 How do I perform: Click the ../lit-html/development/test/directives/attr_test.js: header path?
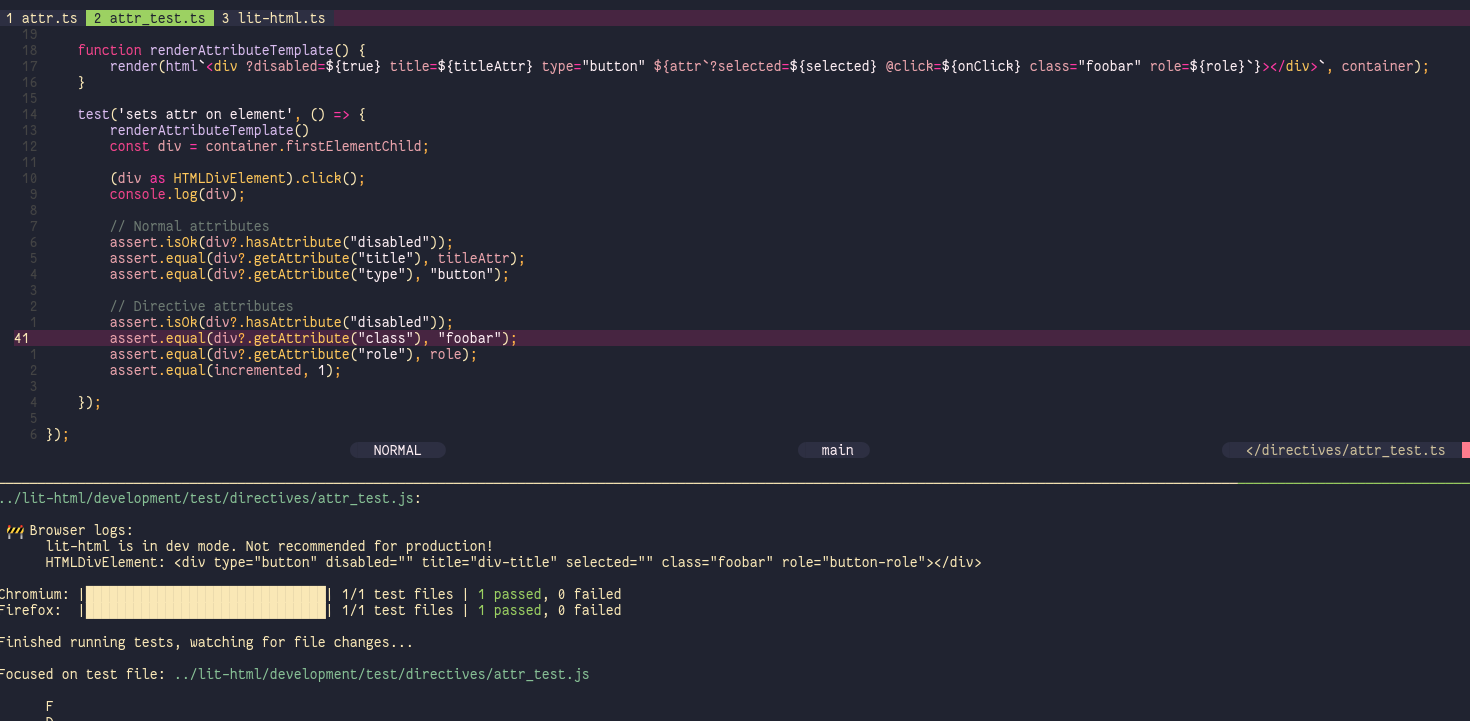coord(210,498)
